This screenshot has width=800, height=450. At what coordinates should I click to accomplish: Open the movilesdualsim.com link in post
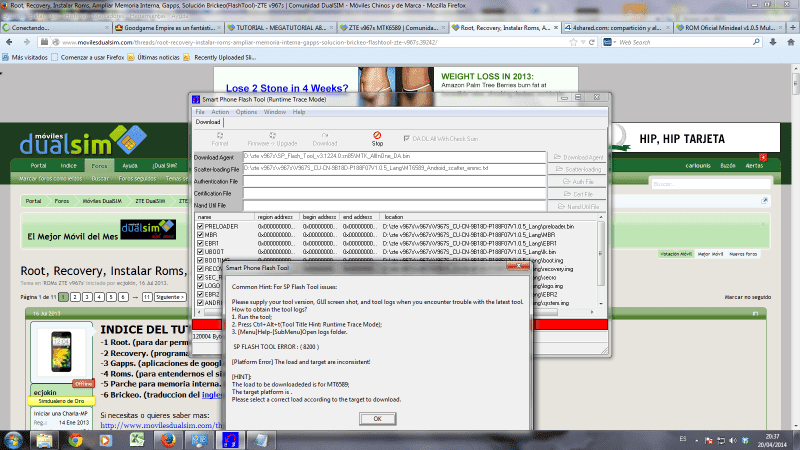click(162, 425)
